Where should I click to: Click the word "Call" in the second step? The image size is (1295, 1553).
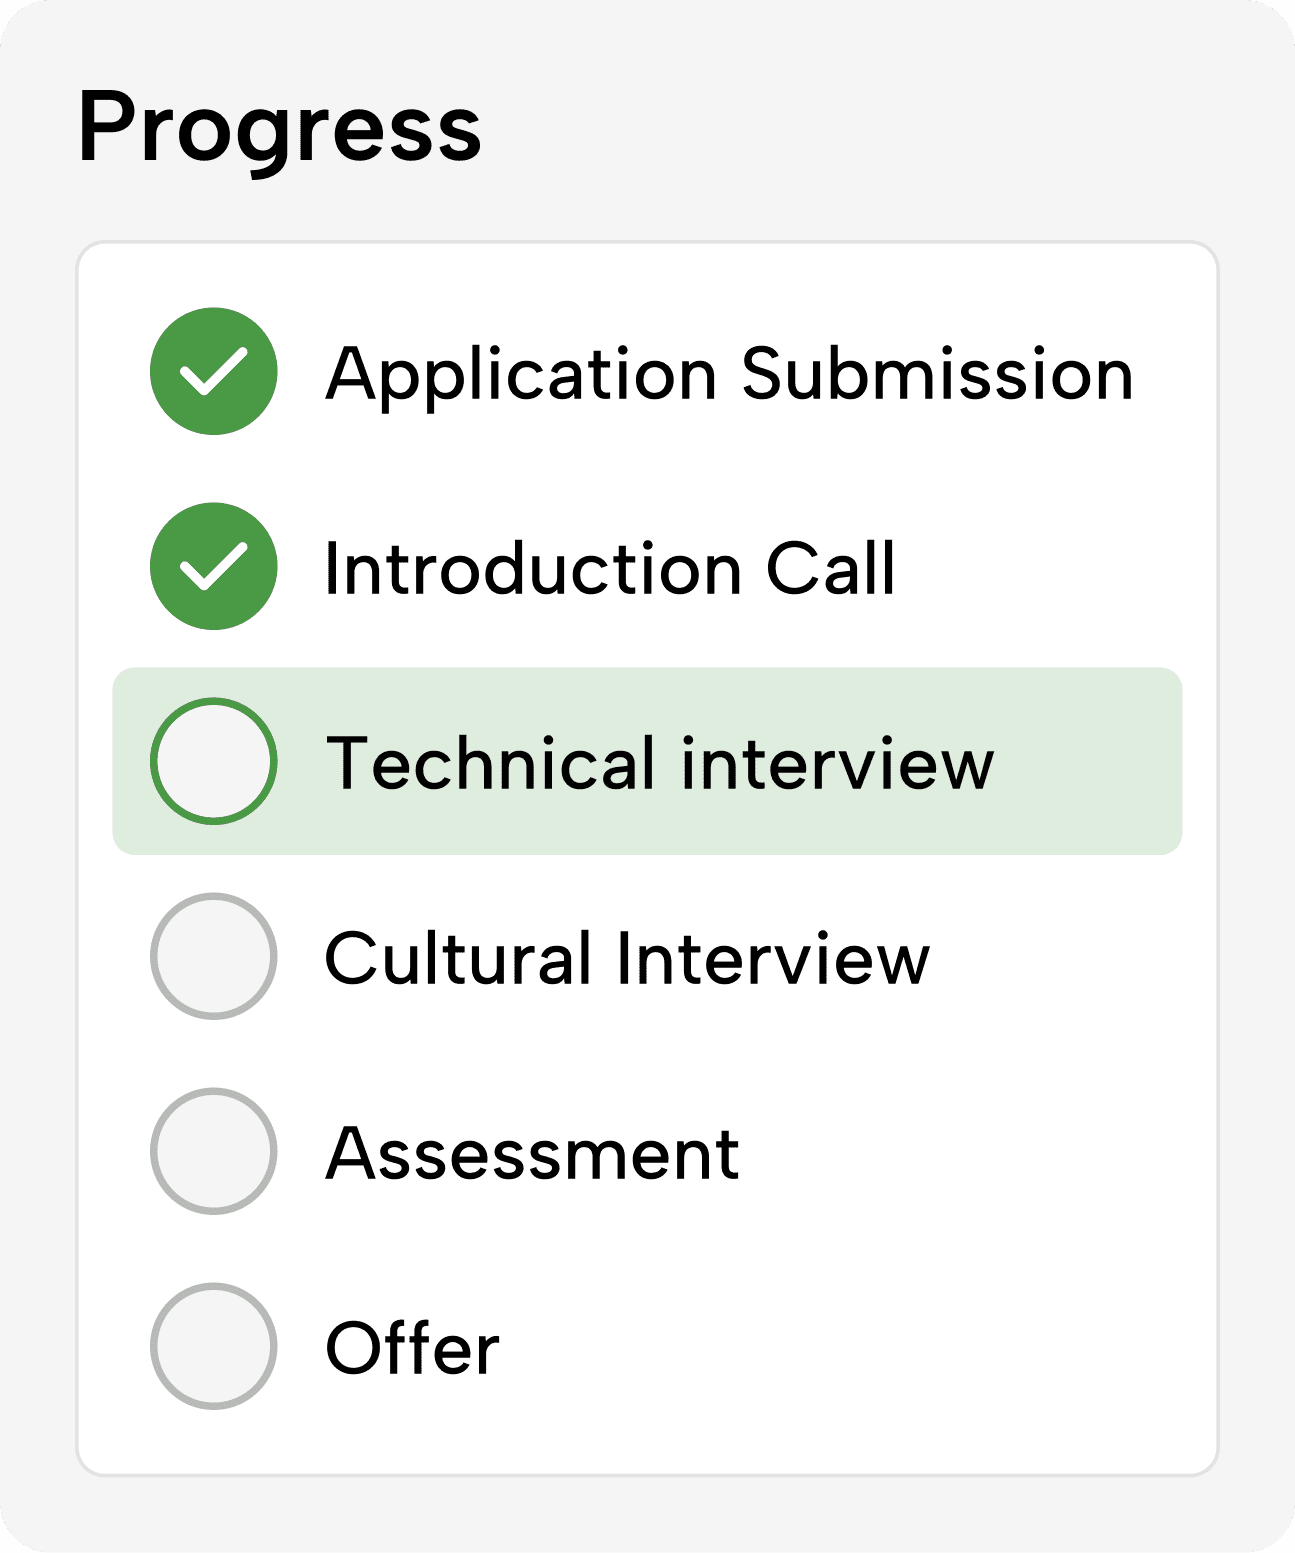(x=830, y=569)
